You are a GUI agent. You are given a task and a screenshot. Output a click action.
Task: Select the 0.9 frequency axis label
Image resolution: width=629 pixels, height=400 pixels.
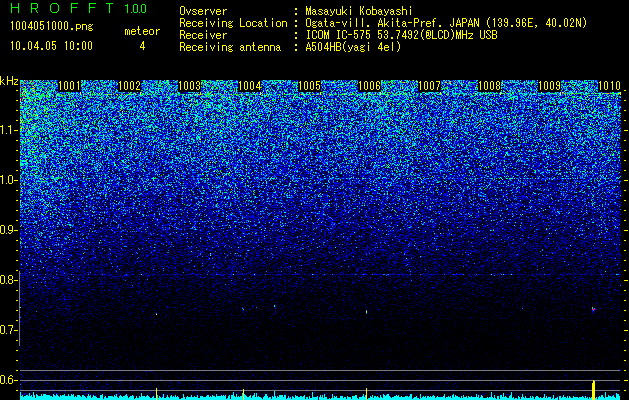[x=9, y=230]
